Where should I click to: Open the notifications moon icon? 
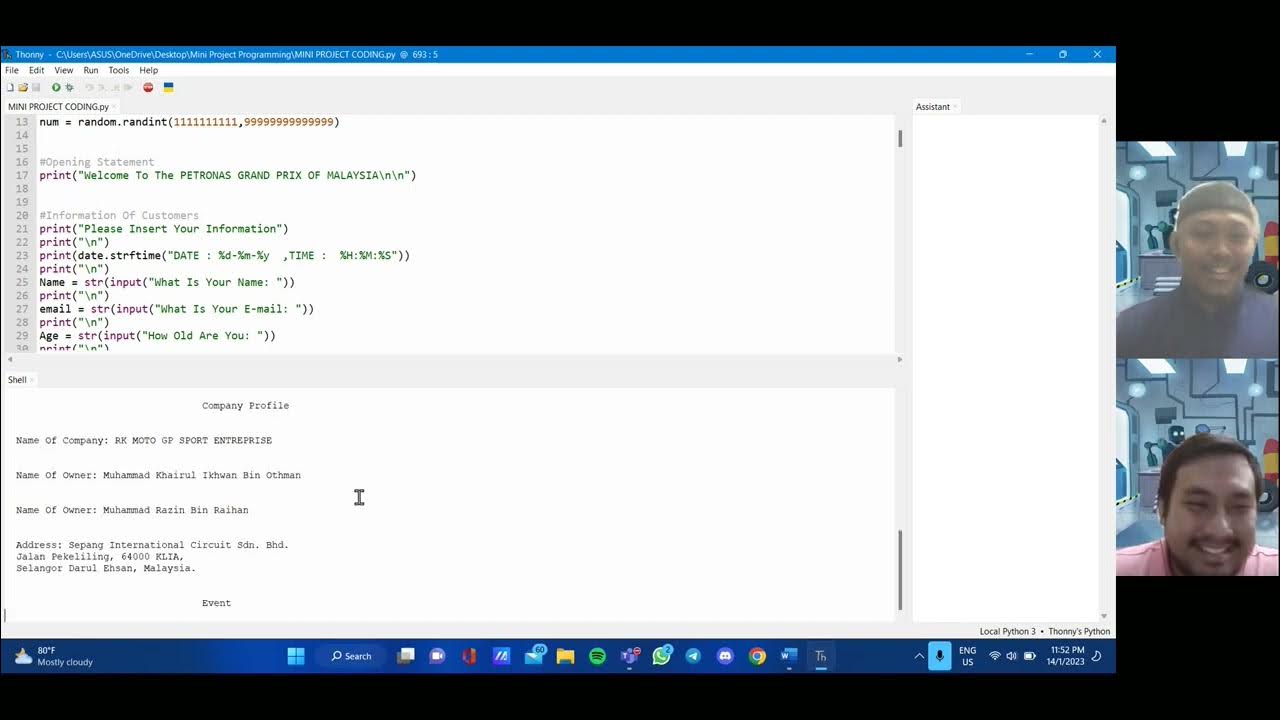1096,656
